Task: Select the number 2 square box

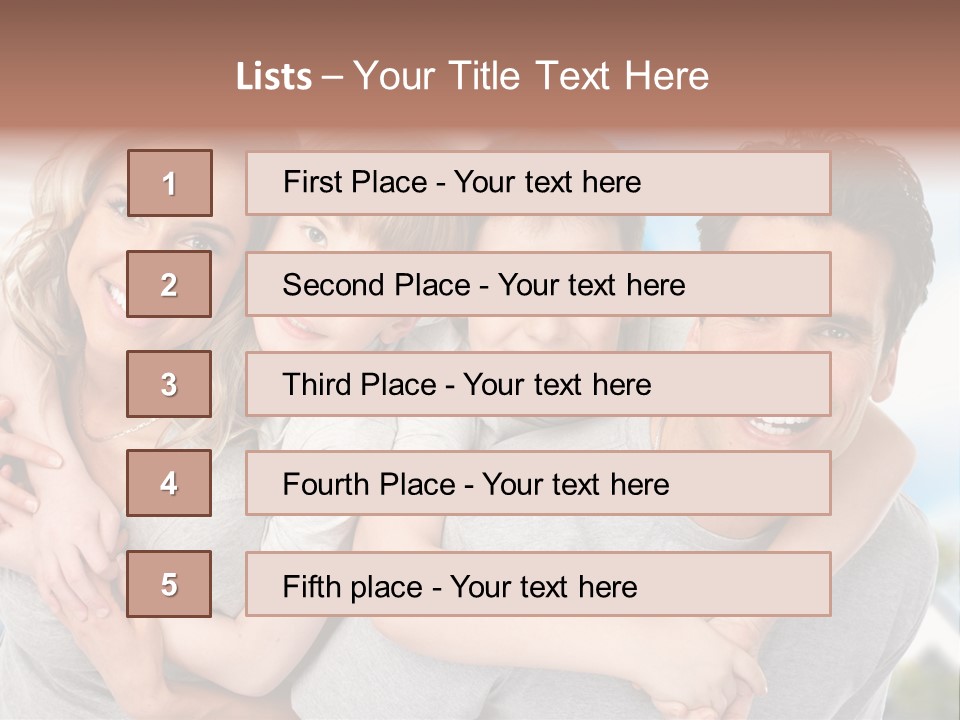Action: pyautogui.click(x=169, y=284)
